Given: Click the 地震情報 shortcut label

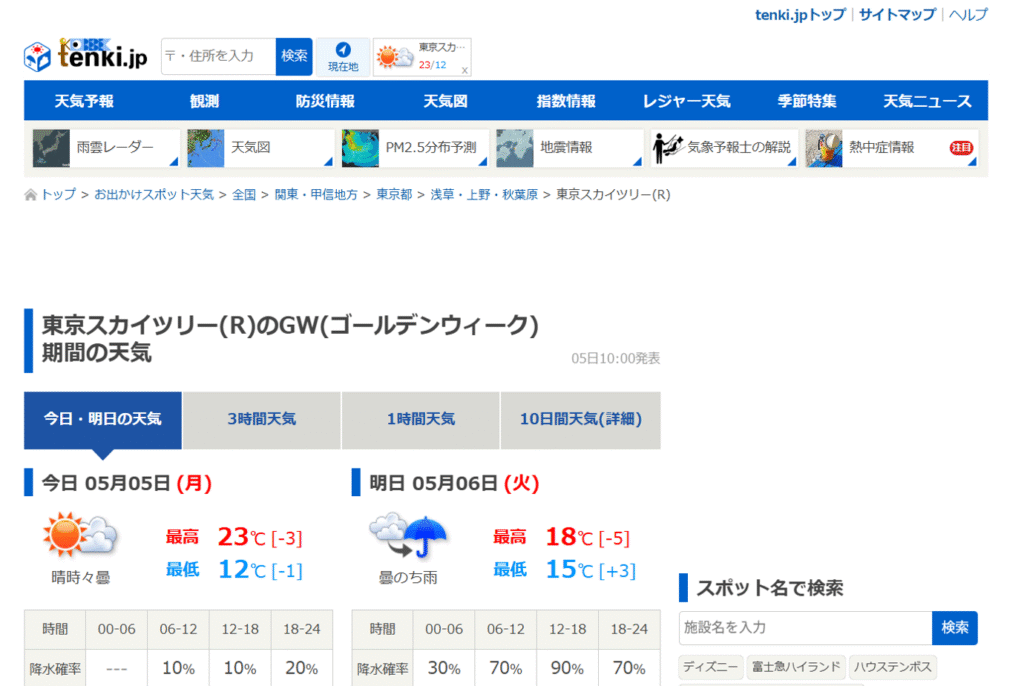Looking at the screenshot, I should click(x=566, y=148).
